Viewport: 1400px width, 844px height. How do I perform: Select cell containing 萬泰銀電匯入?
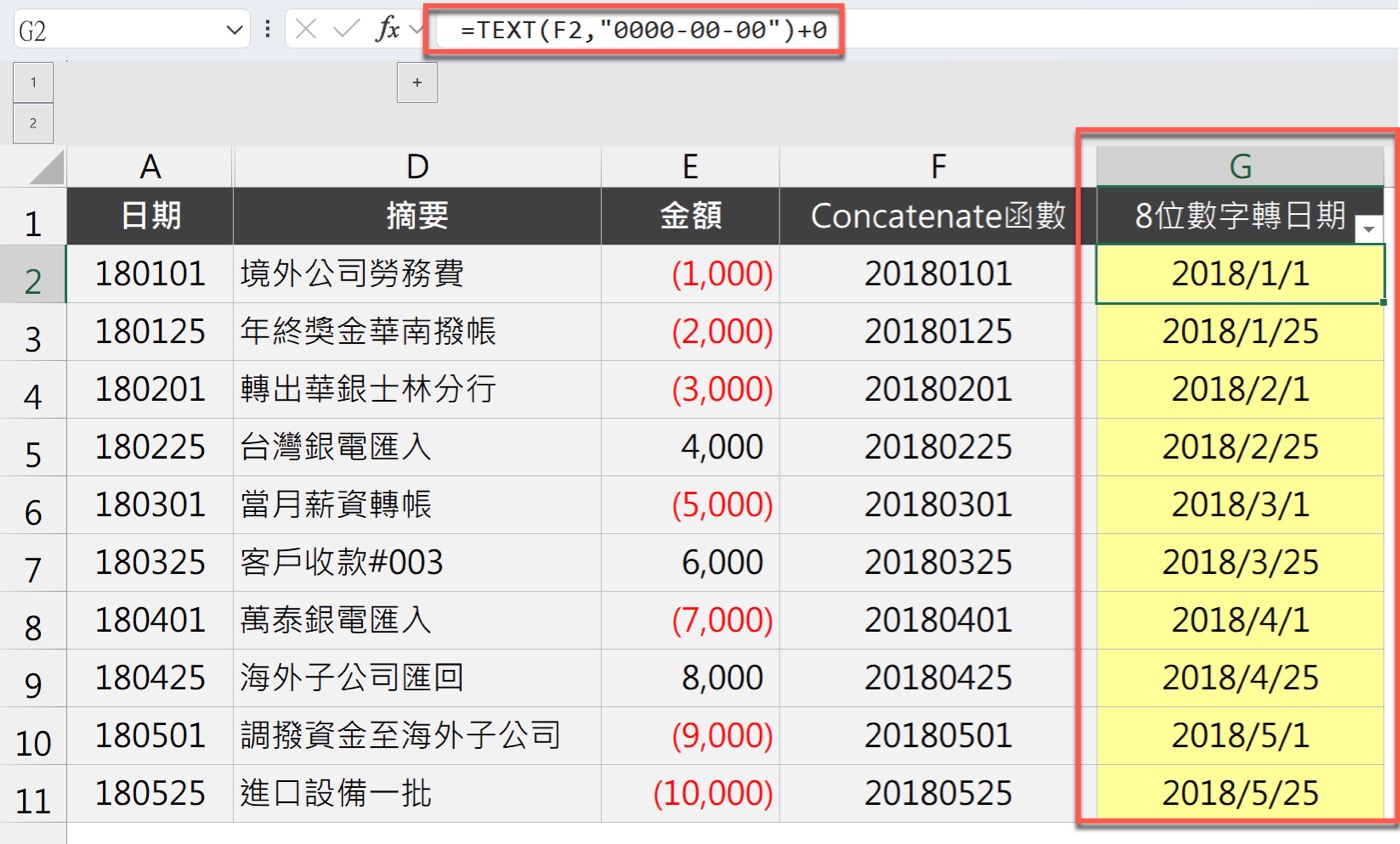coord(417,621)
